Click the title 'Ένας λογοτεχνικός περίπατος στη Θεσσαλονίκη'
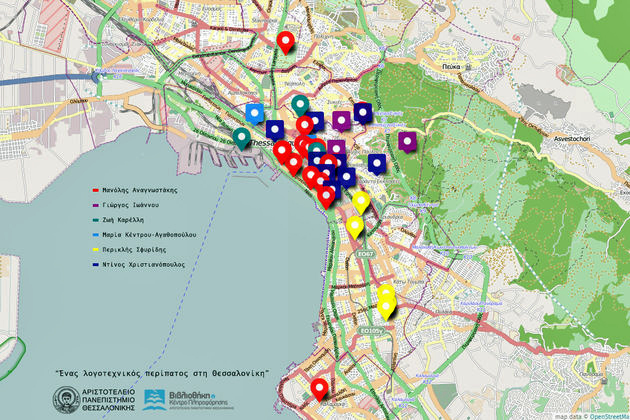This screenshot has height=420, width=630. (x=162, y=373)
